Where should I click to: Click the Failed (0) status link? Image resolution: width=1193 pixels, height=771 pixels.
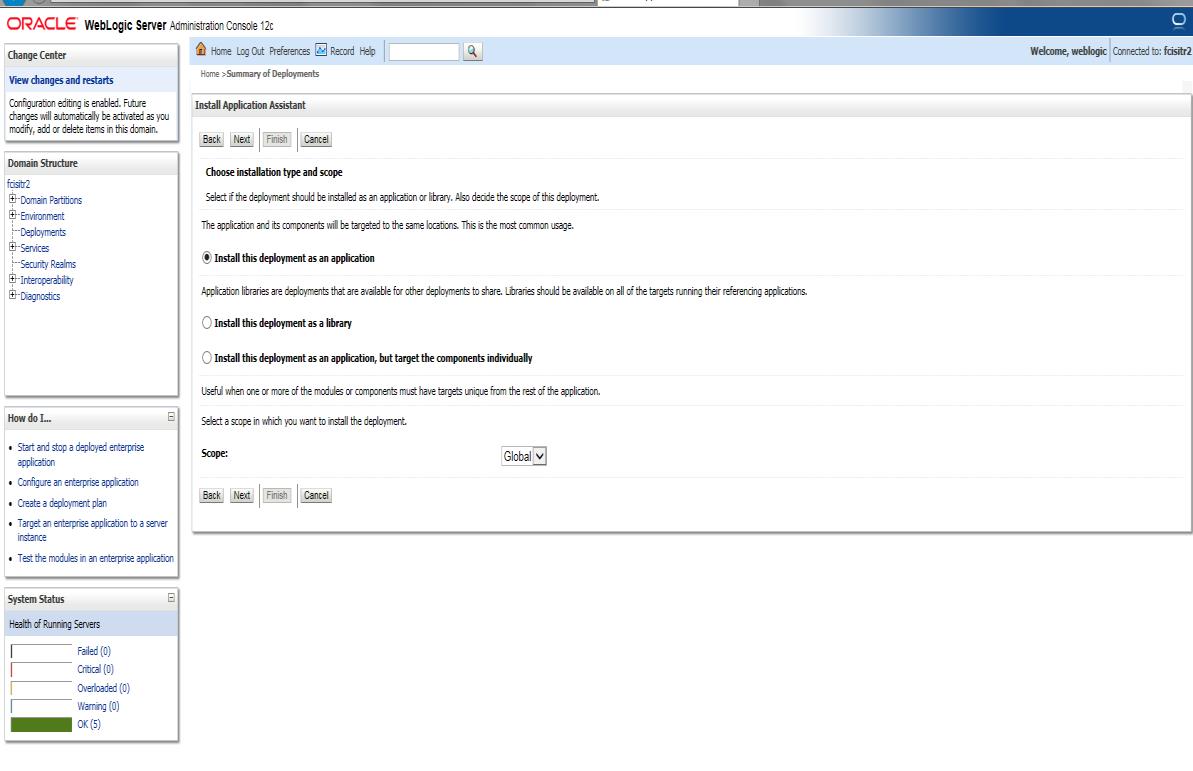coord(94,652)
